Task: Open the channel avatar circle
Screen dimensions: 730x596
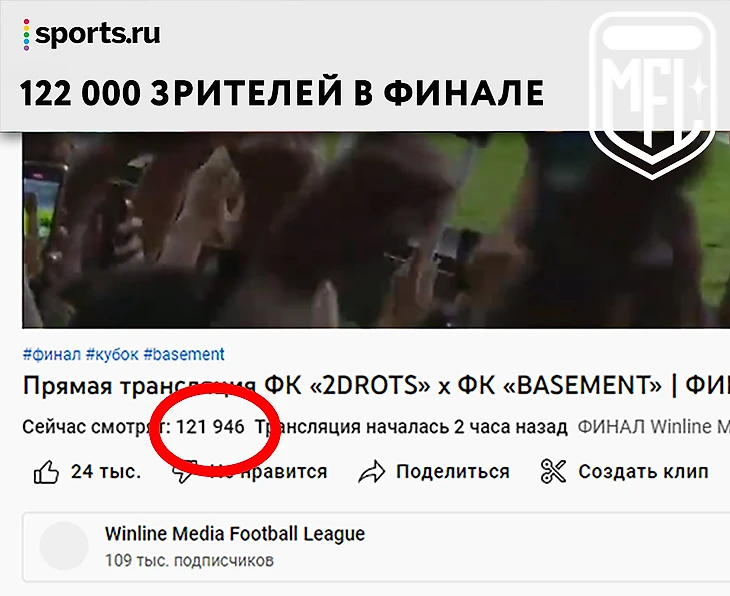Action: [64, 546]
